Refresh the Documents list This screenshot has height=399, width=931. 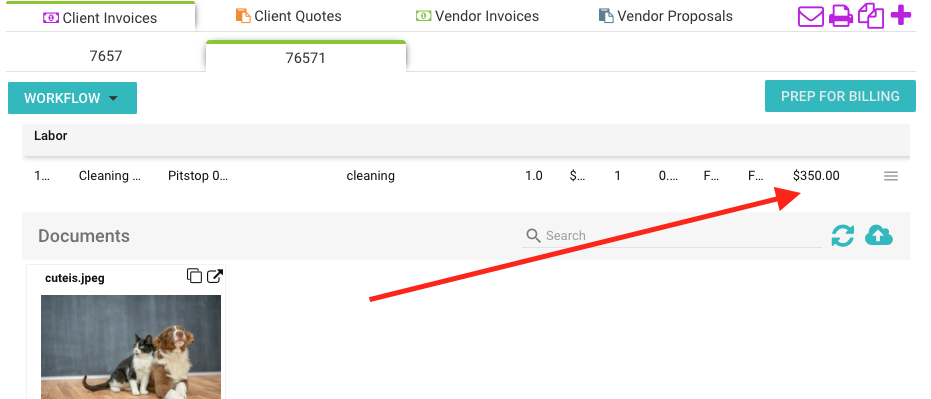tap(843, 236)
